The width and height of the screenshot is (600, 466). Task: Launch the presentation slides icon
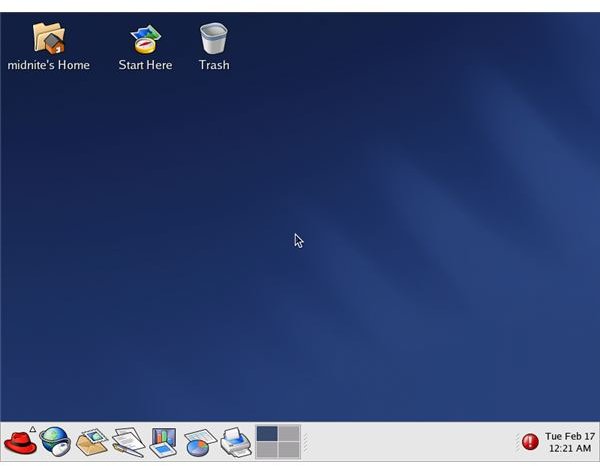click(x=163, y=442)
